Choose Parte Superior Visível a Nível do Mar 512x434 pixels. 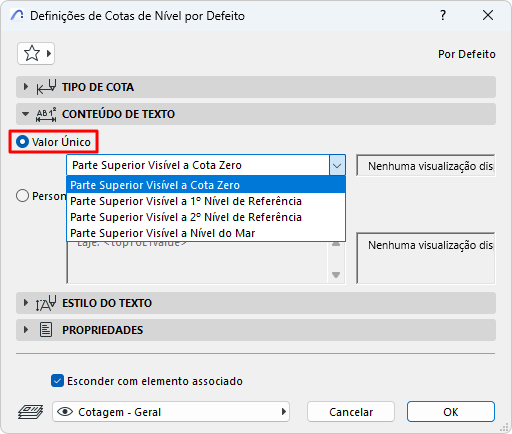[206, 233]
